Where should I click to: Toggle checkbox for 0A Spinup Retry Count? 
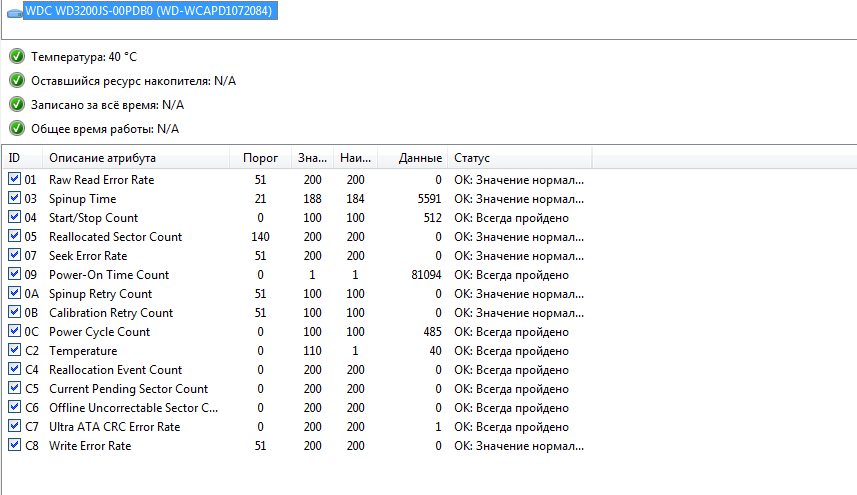pos(15,293)
